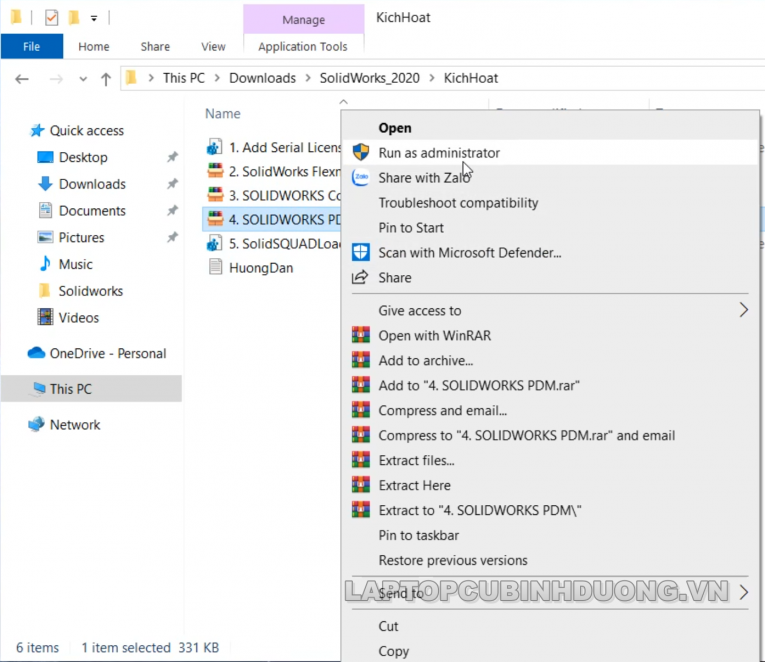Open the File ribbon tab

coord(32,46)
